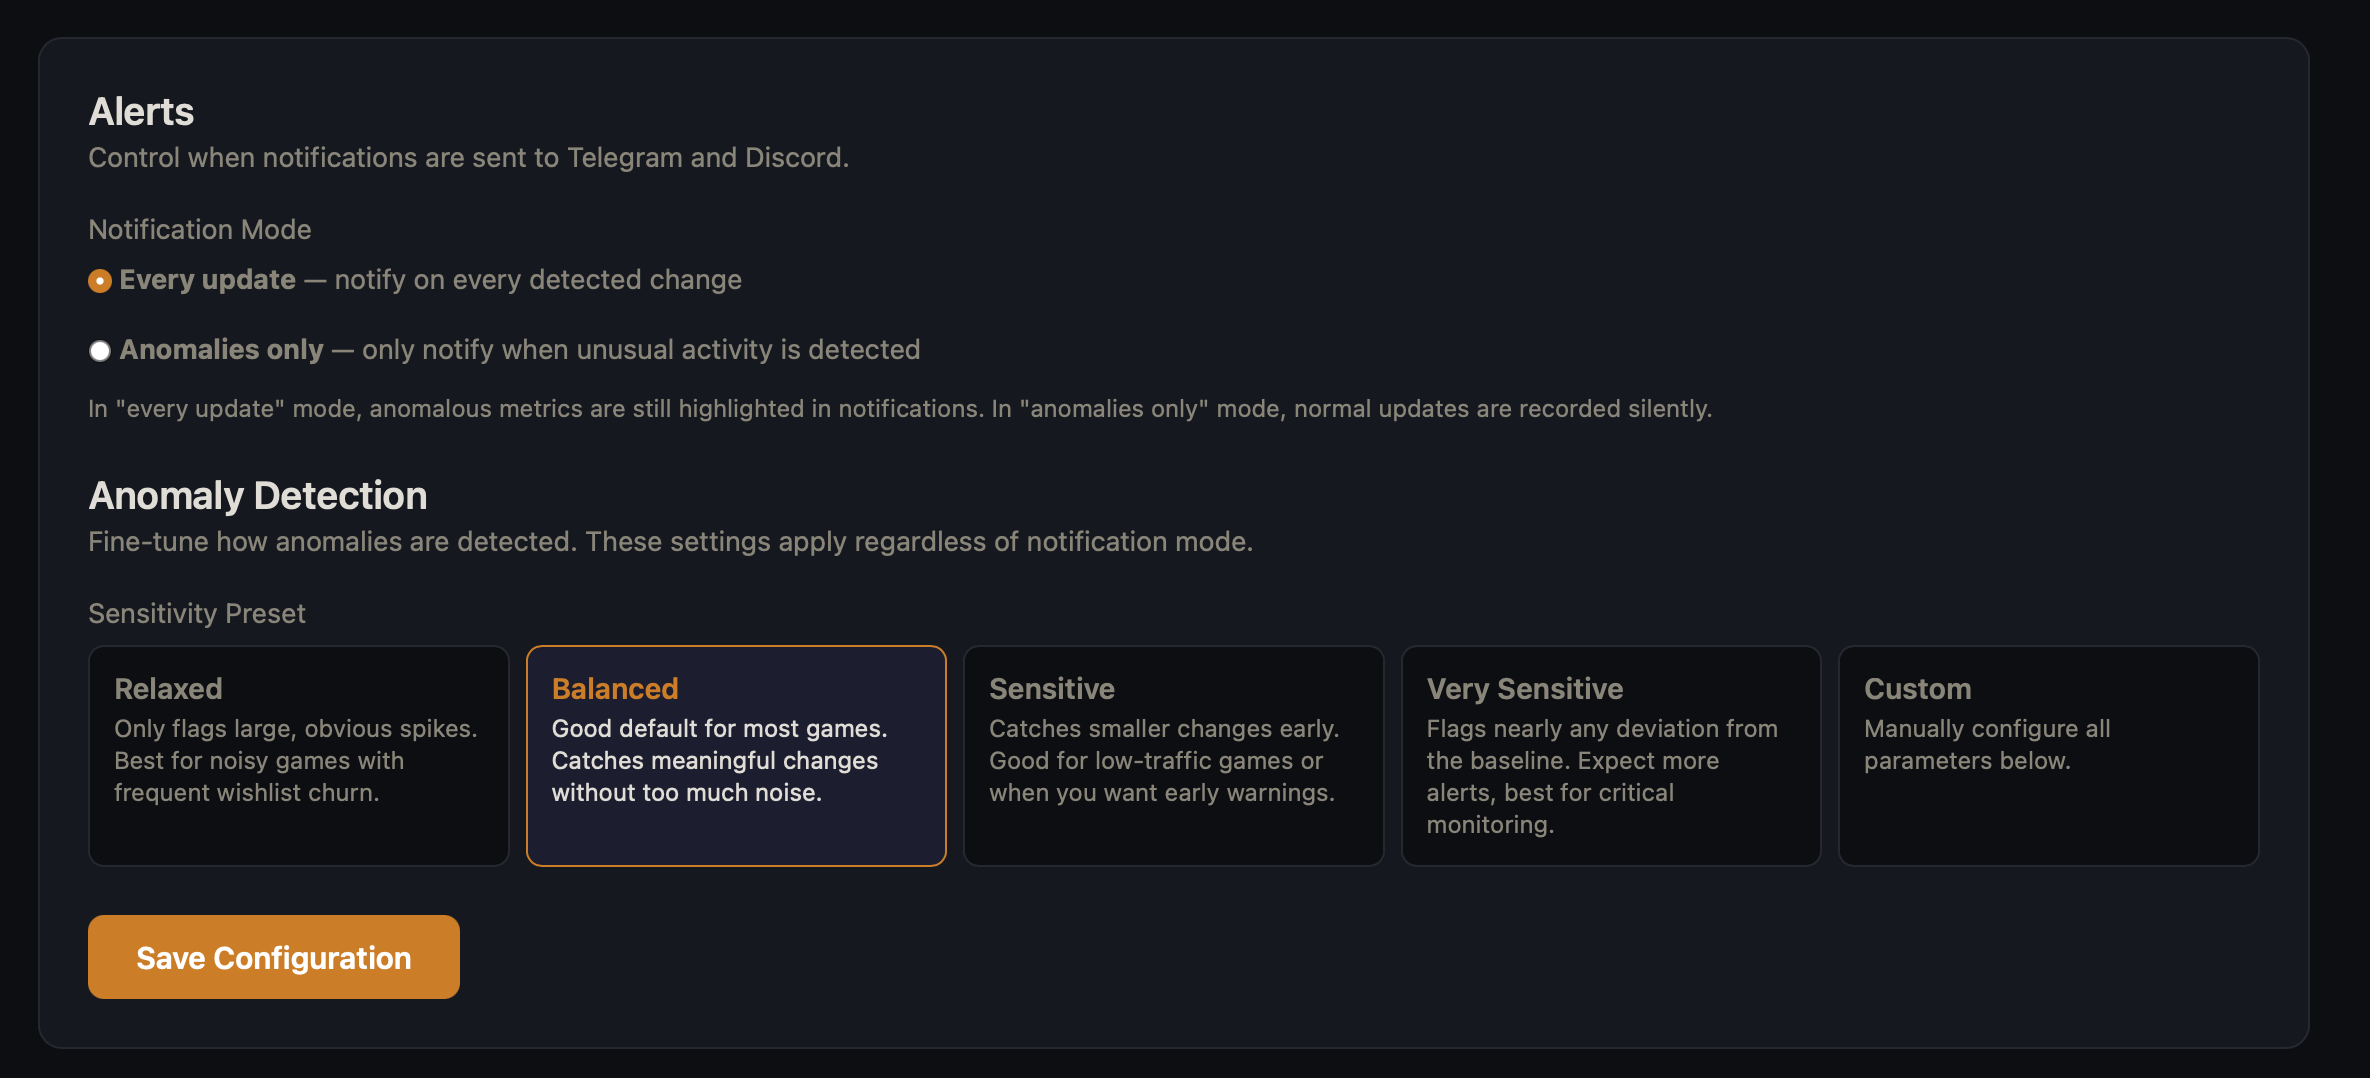This screenshot has width=2370, height=1078.
Task: Select the Anomalies only radio button
Action: click(100, 351)
